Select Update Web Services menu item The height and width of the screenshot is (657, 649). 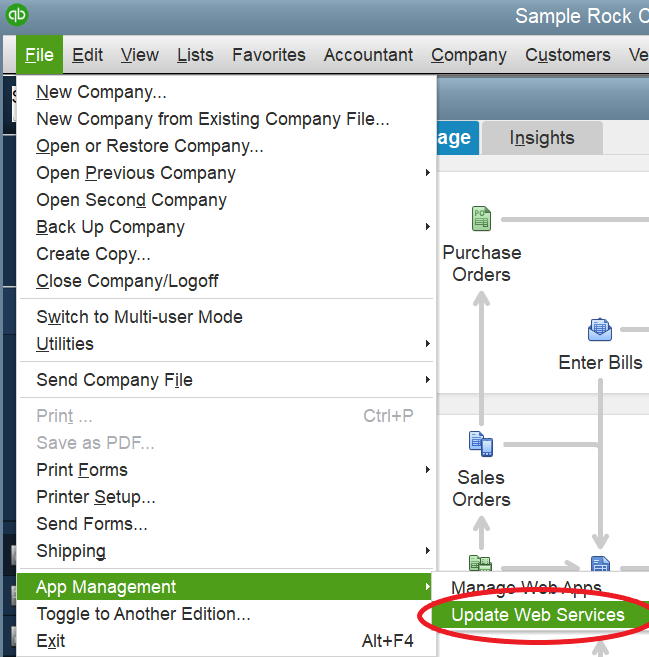tap(537, 615)
